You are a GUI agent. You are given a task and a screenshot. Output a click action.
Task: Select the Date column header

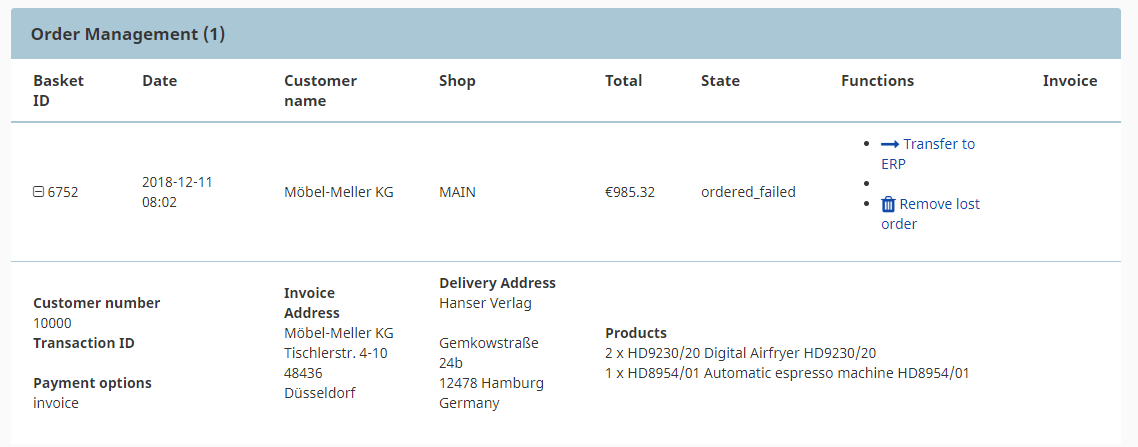[160, 81]
